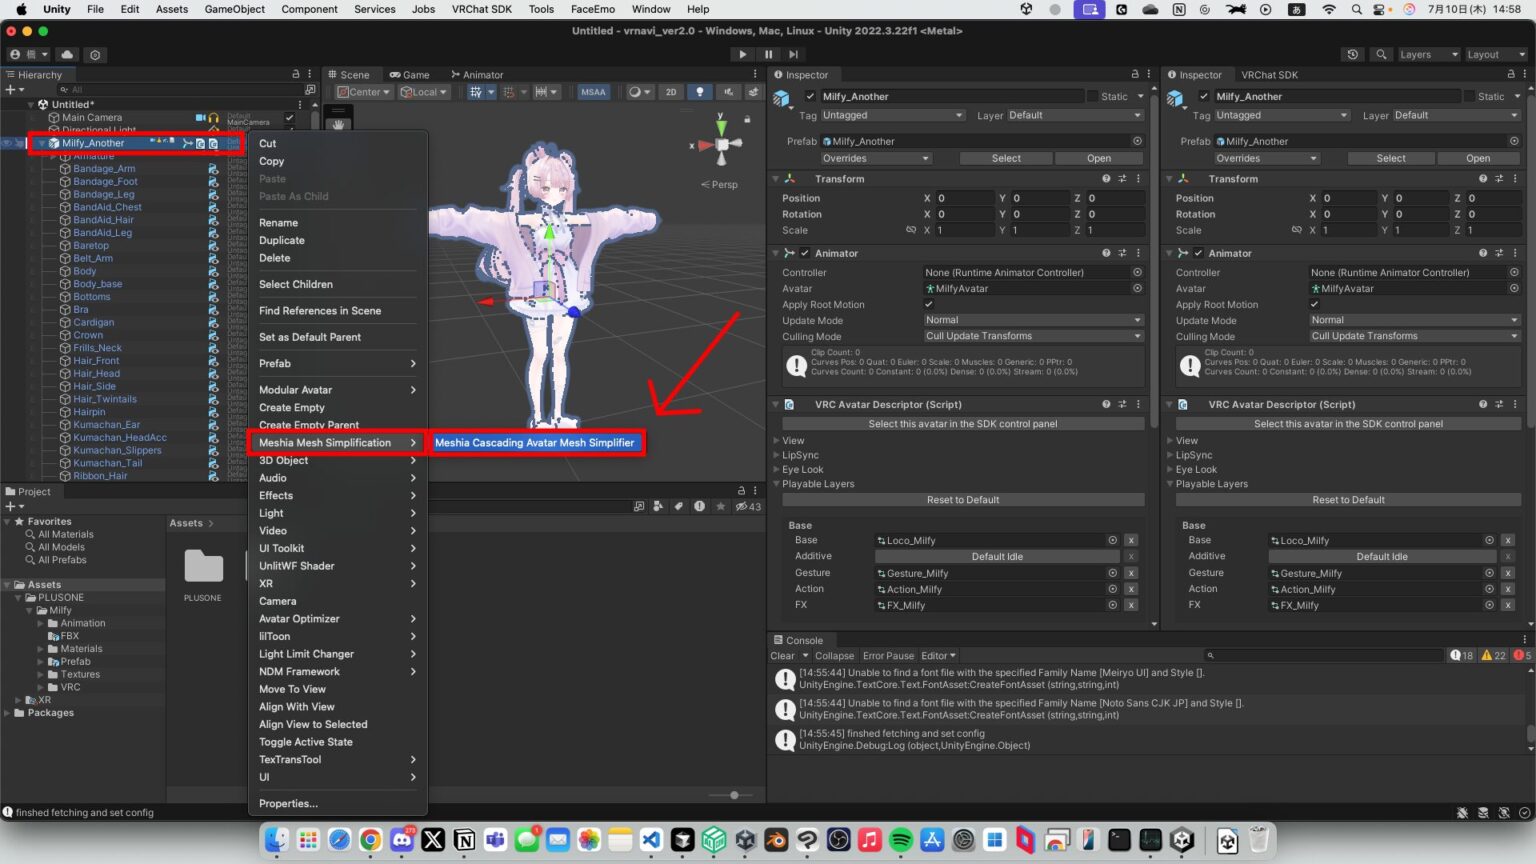This screenshot has height=864, width=1536.
Task: Disable Apply Root Motion in the Animator
Action: point(930,304)
